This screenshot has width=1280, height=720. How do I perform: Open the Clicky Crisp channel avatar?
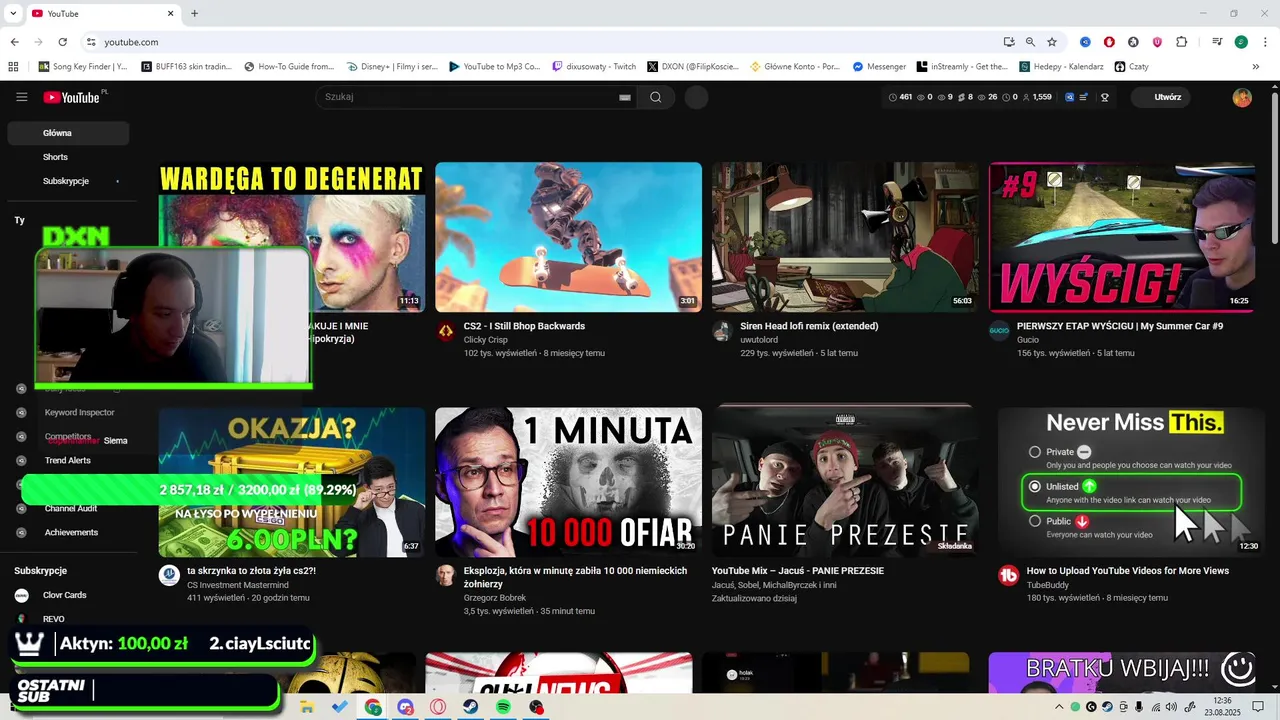coord(446,331)
